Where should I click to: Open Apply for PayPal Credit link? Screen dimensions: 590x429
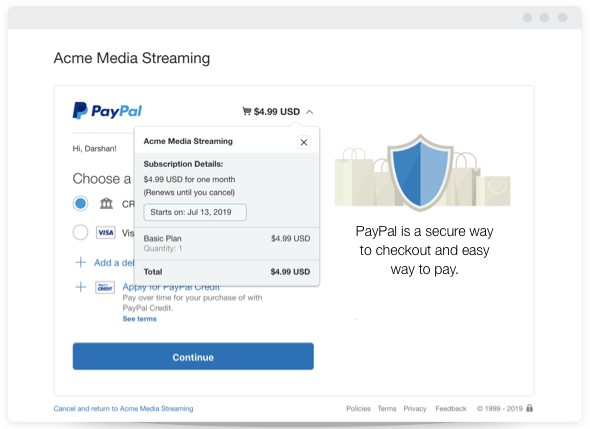pyautogui.click(x=171, y=287)
